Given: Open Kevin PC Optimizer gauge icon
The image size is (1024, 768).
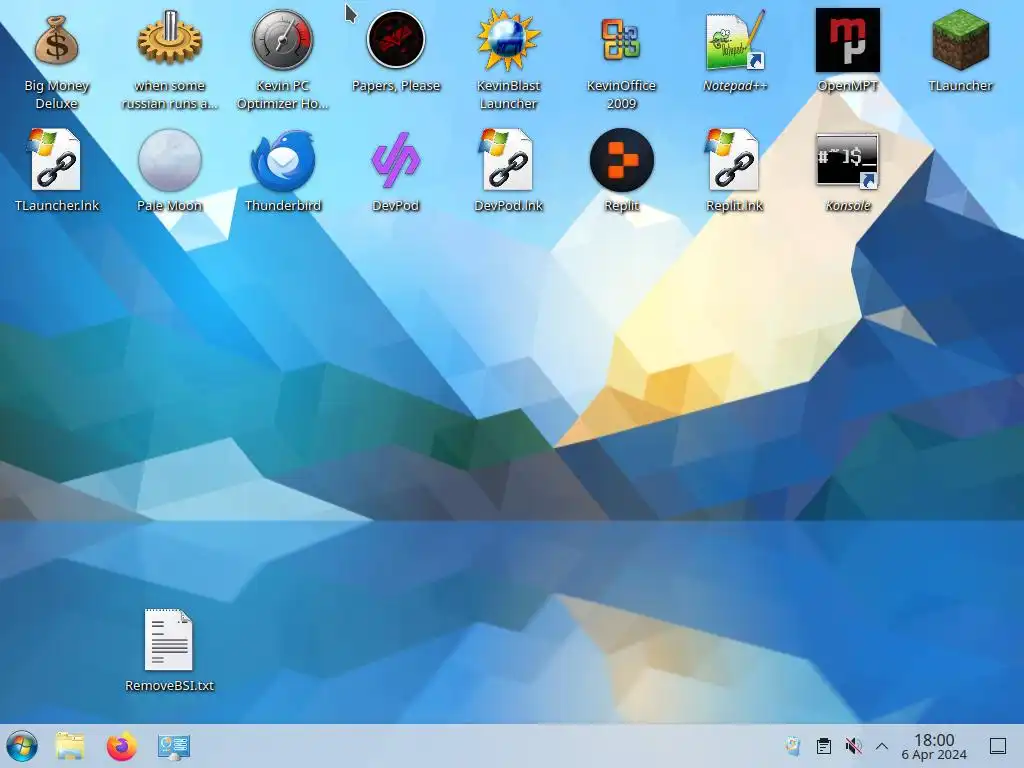Looking at the screenshot, I should (283, 40).
